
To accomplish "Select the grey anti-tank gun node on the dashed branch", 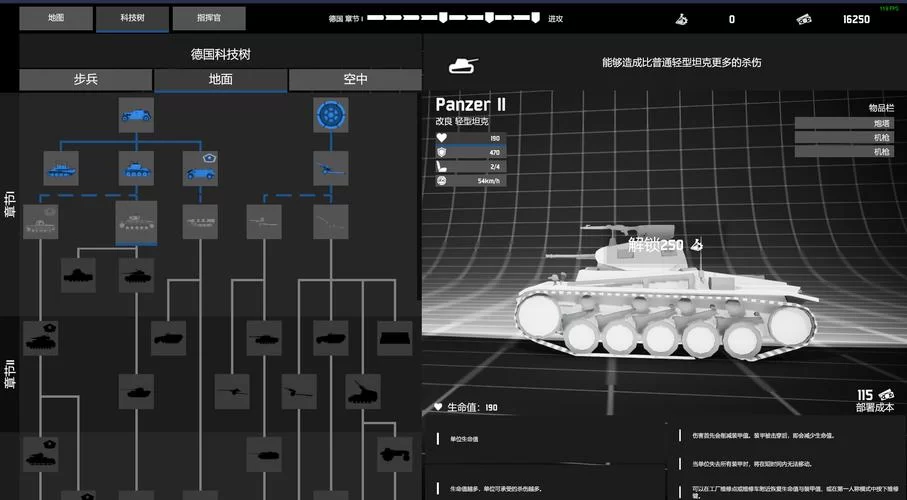I will pyautogui.click(x=264, y=222).
